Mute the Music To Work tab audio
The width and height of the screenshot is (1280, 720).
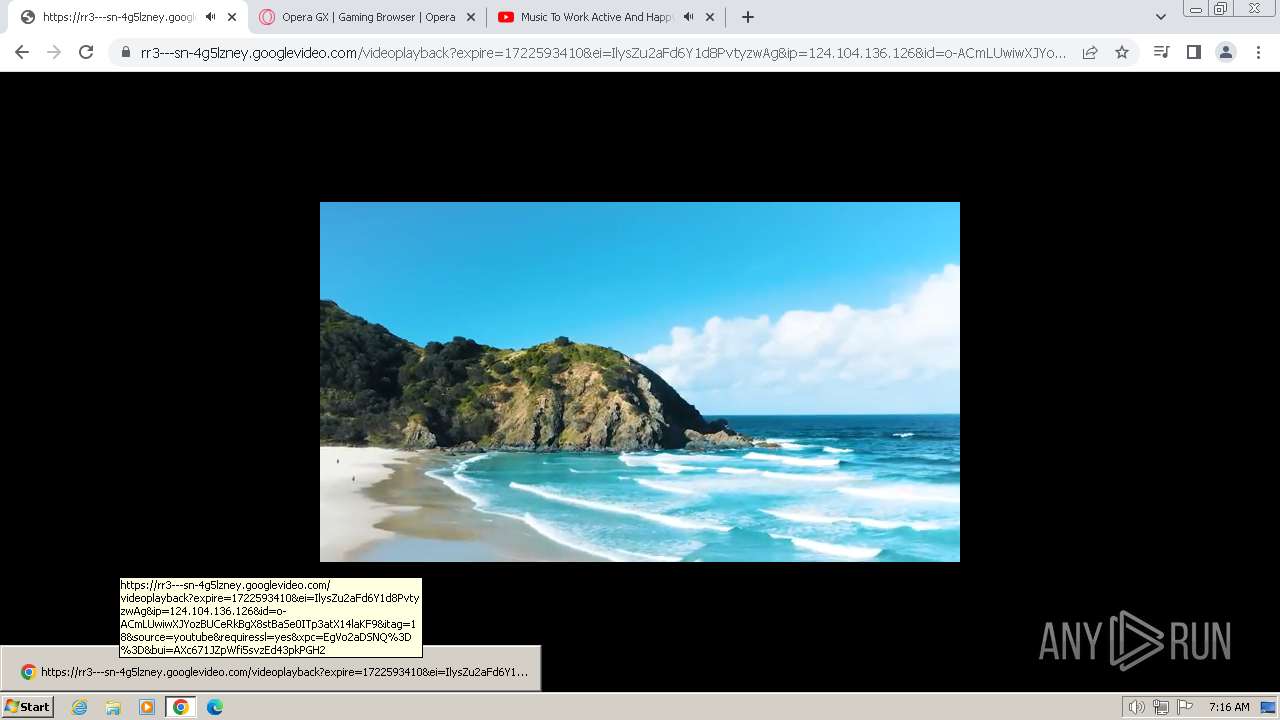tap(688, 17)
